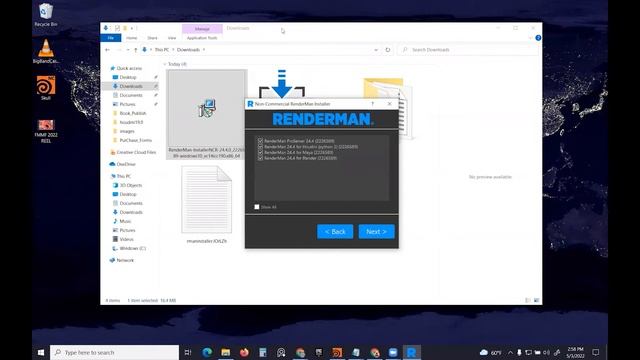Screen dimensions: 640x360
Task: Open Houdini from taskbar
Action: (x=337, y=352)
